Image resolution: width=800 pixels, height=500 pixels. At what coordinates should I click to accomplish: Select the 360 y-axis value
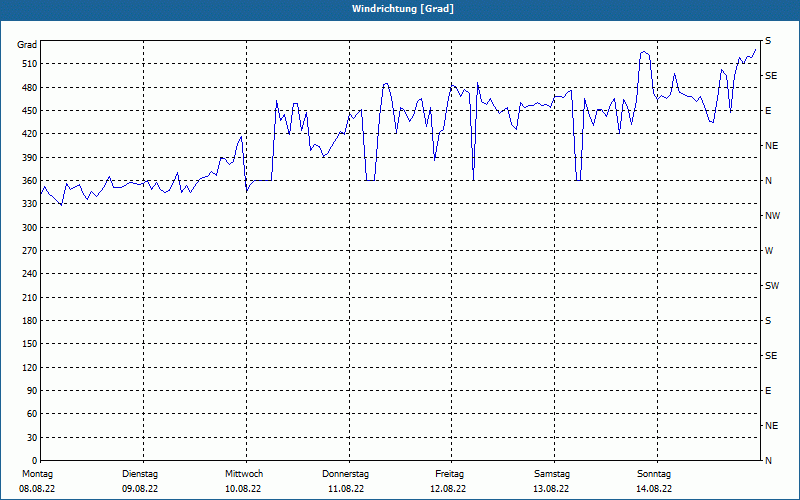click(x=29, y=181)
